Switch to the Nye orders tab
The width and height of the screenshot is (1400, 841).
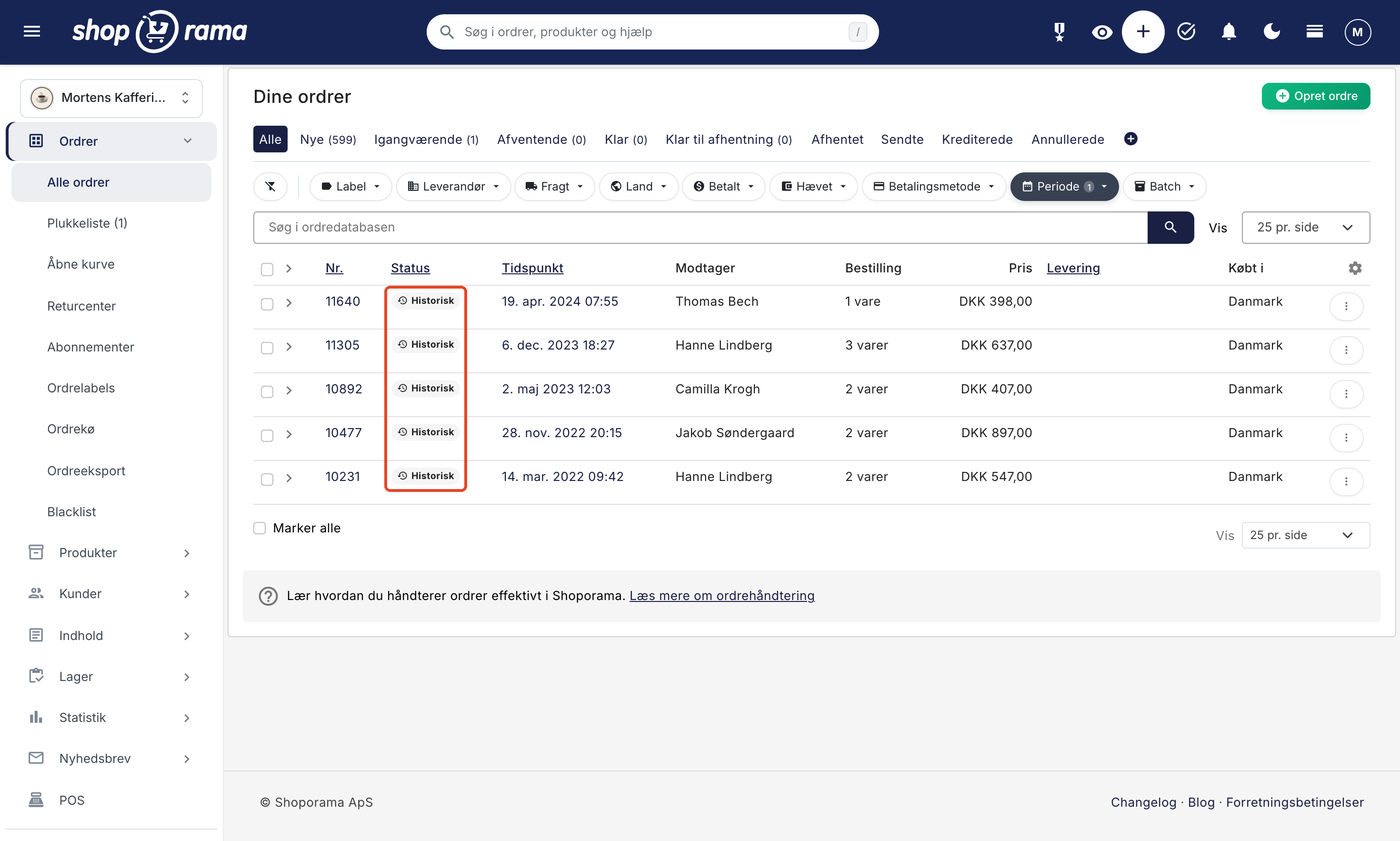click(328, 140)
